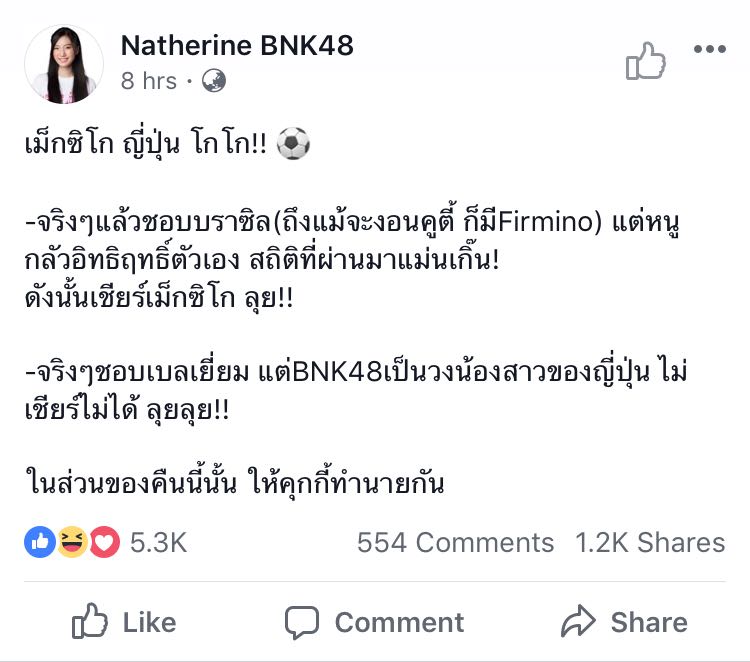
Task: Click the thumbs-up icon beside the three dots
Action: (645, 62)
